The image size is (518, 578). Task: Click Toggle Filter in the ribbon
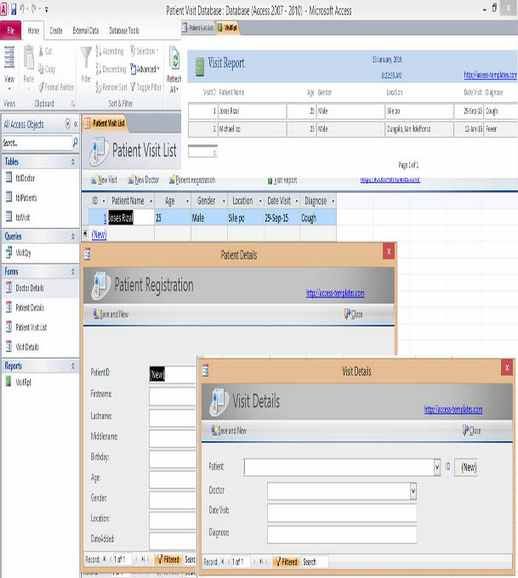[146, 87]
